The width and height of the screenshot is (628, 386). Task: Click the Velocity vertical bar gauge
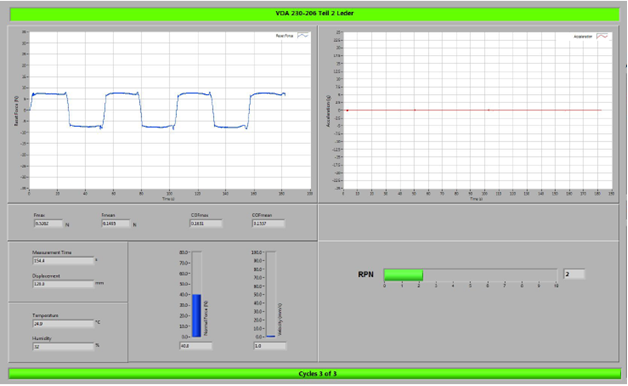tap(271, 294)
